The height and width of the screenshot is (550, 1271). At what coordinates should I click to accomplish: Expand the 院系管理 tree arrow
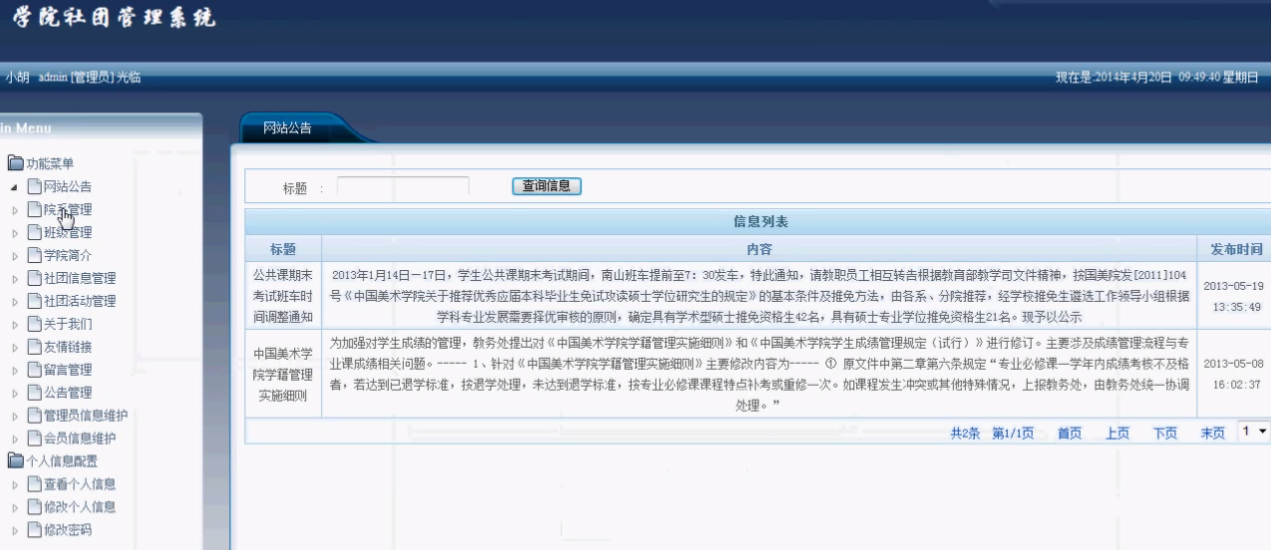(14, 210)
